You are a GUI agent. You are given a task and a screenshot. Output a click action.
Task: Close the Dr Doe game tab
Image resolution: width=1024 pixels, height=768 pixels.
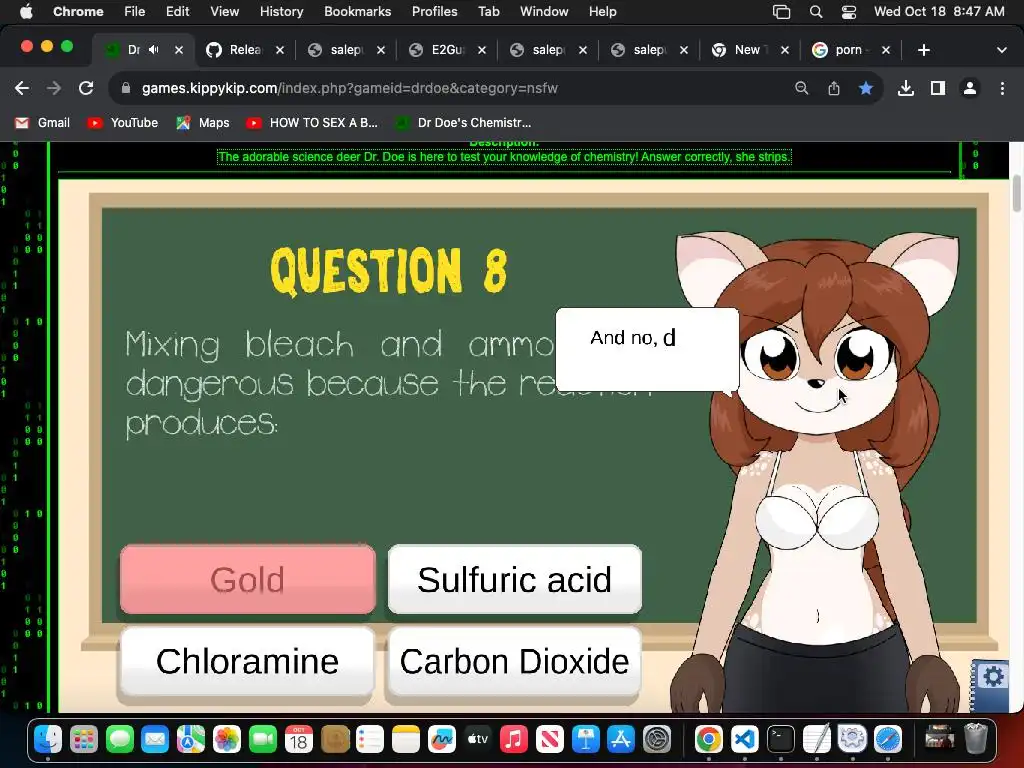tap(179, 50)
